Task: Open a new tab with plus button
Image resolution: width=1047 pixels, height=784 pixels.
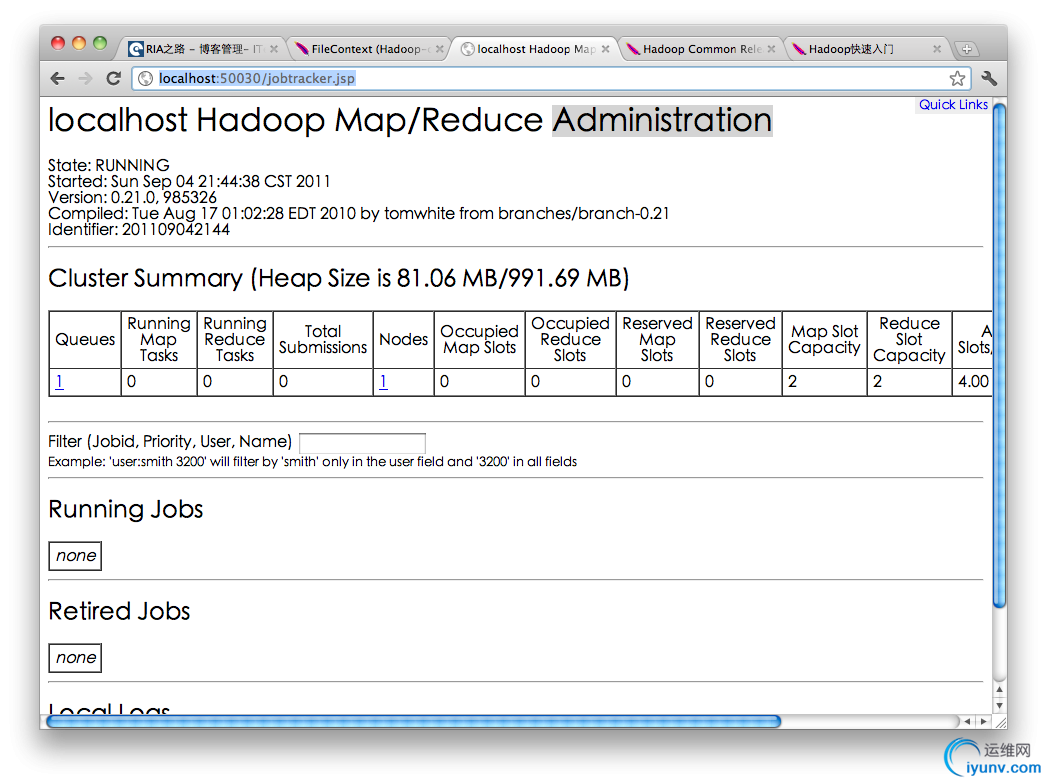Action: (x=966, y=49)
